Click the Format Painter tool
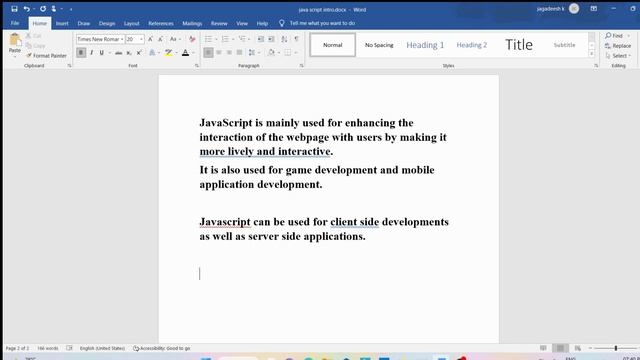Image resolution: width=640 pixels, height=360 pixels. click(46, 56)
